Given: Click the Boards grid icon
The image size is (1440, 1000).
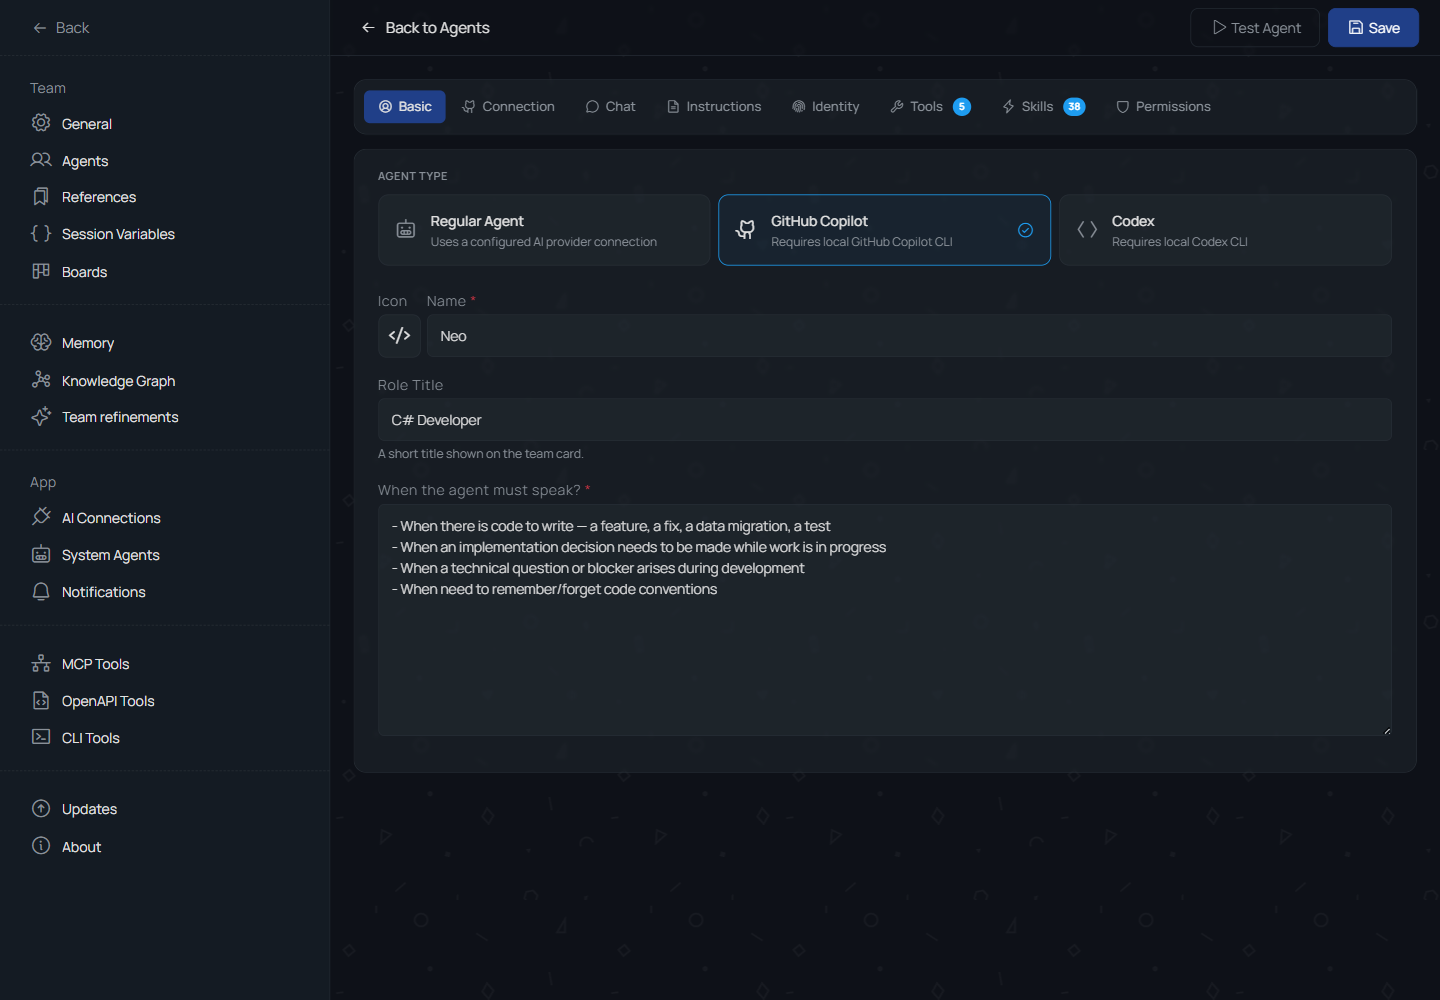Looking at the screenshot, I should click(x=41, y=271).
